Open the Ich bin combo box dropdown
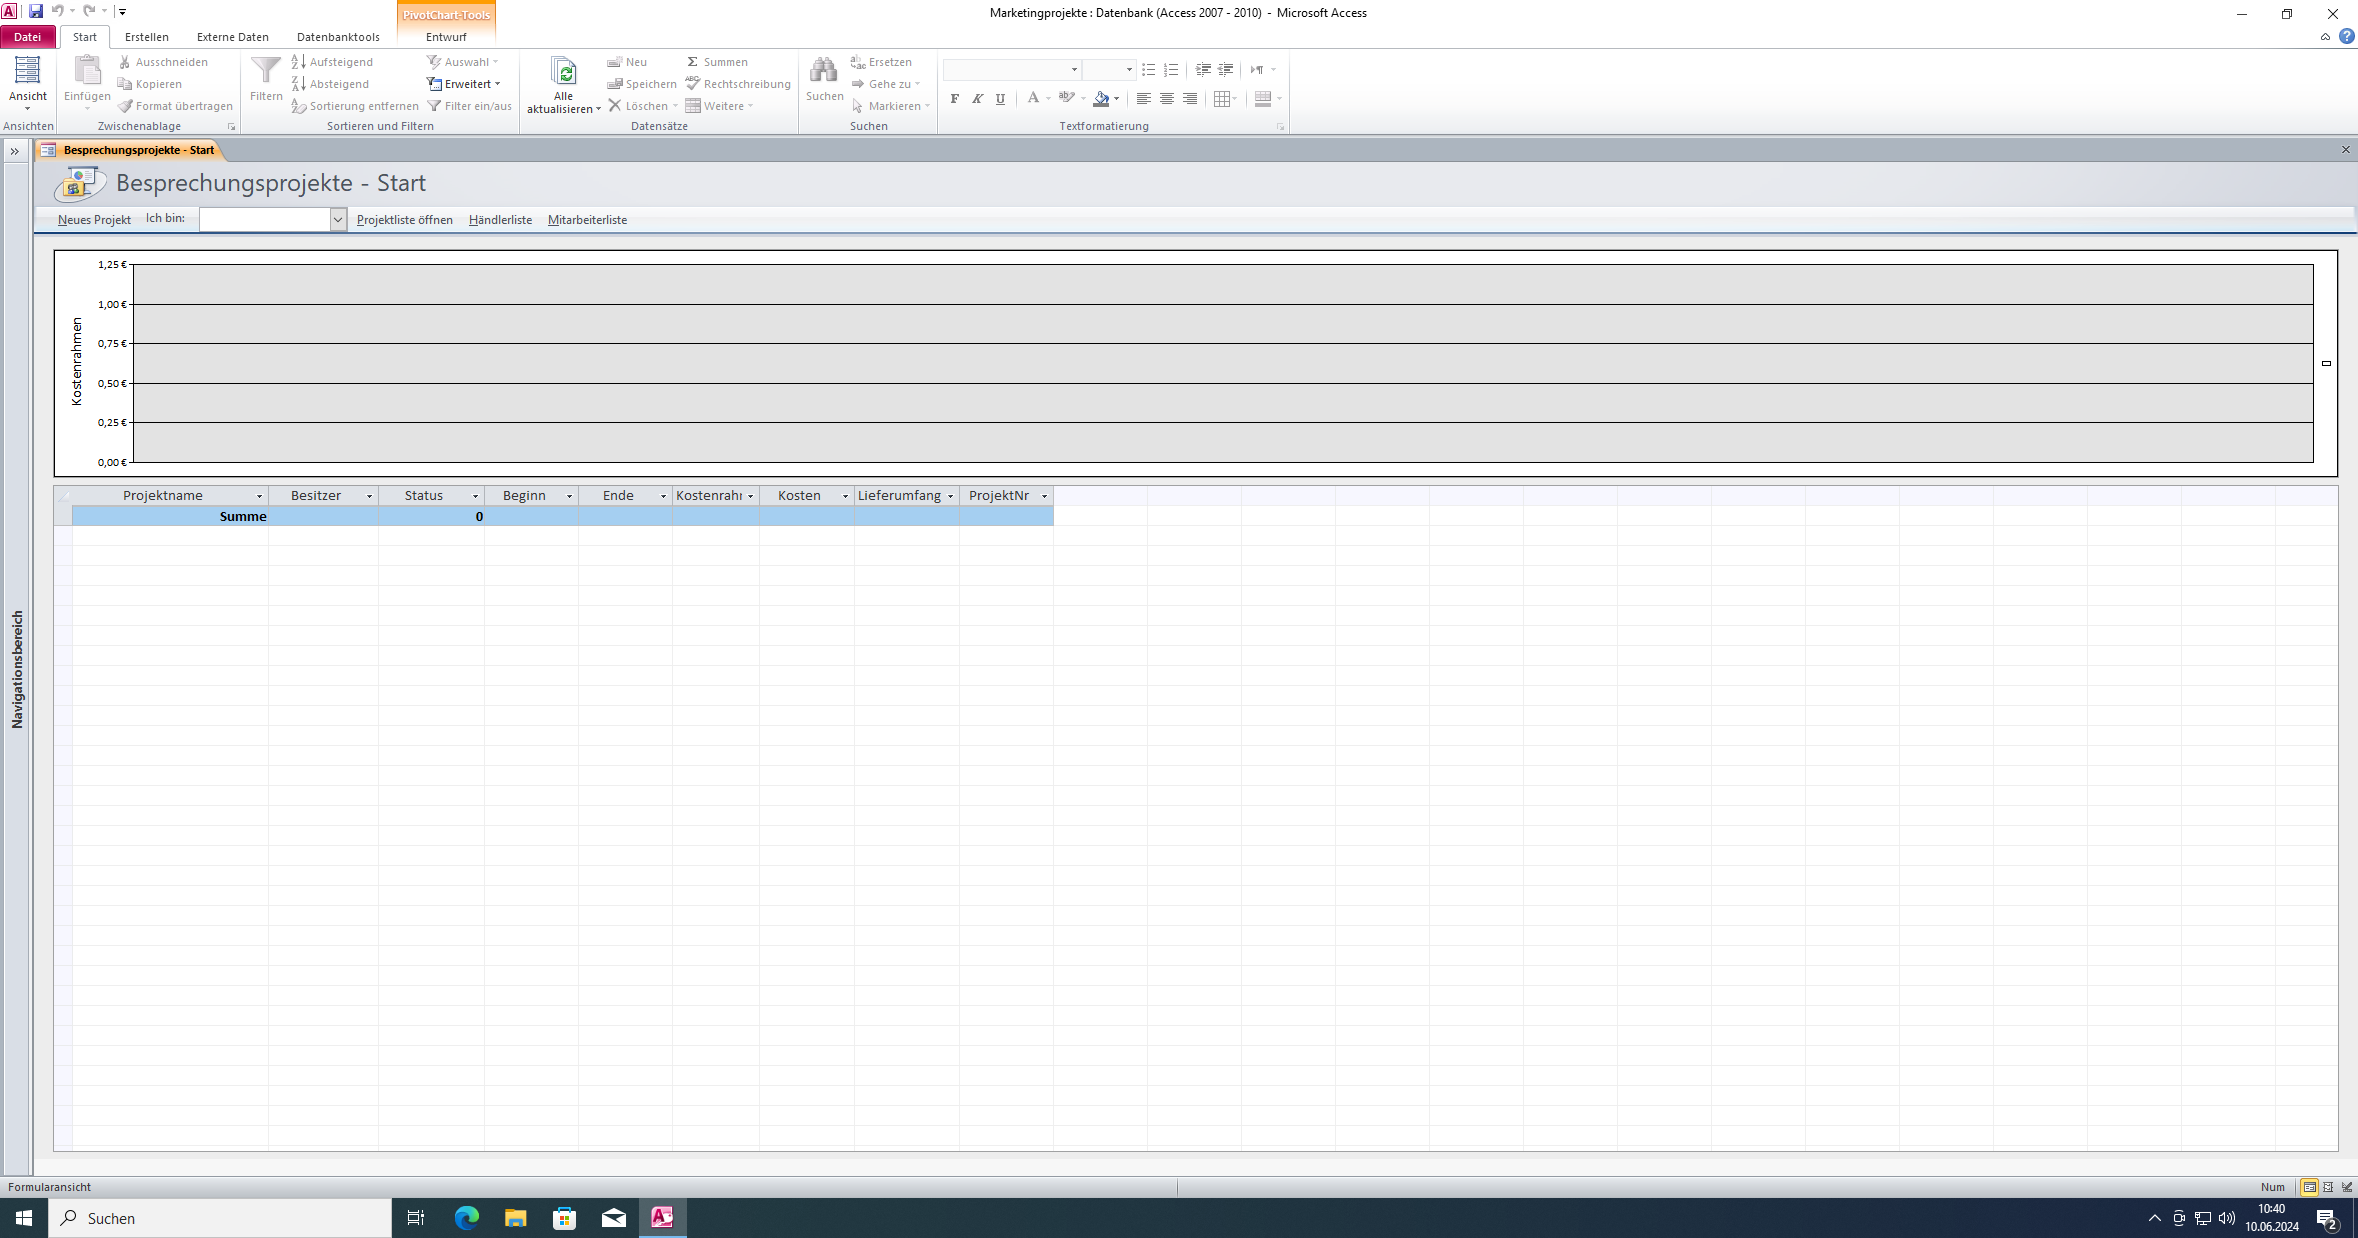 [x=337, y=220]
